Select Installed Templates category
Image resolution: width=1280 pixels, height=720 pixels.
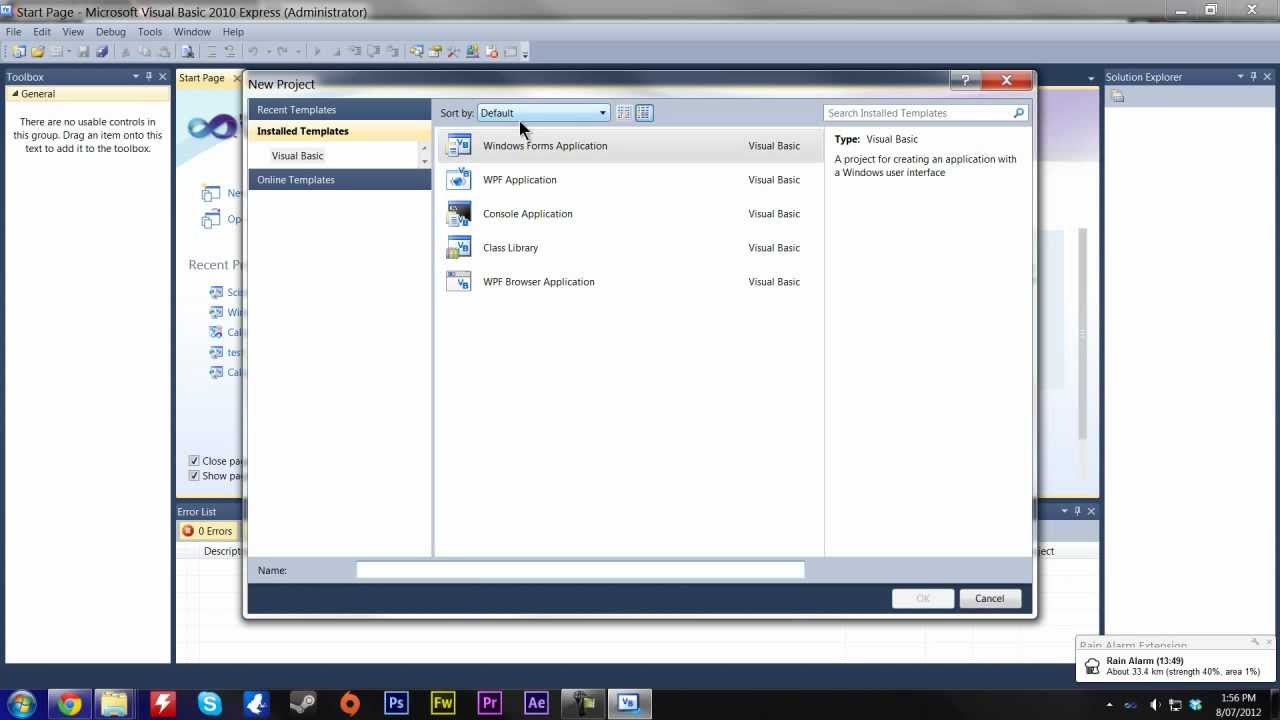tap(340, 131)
